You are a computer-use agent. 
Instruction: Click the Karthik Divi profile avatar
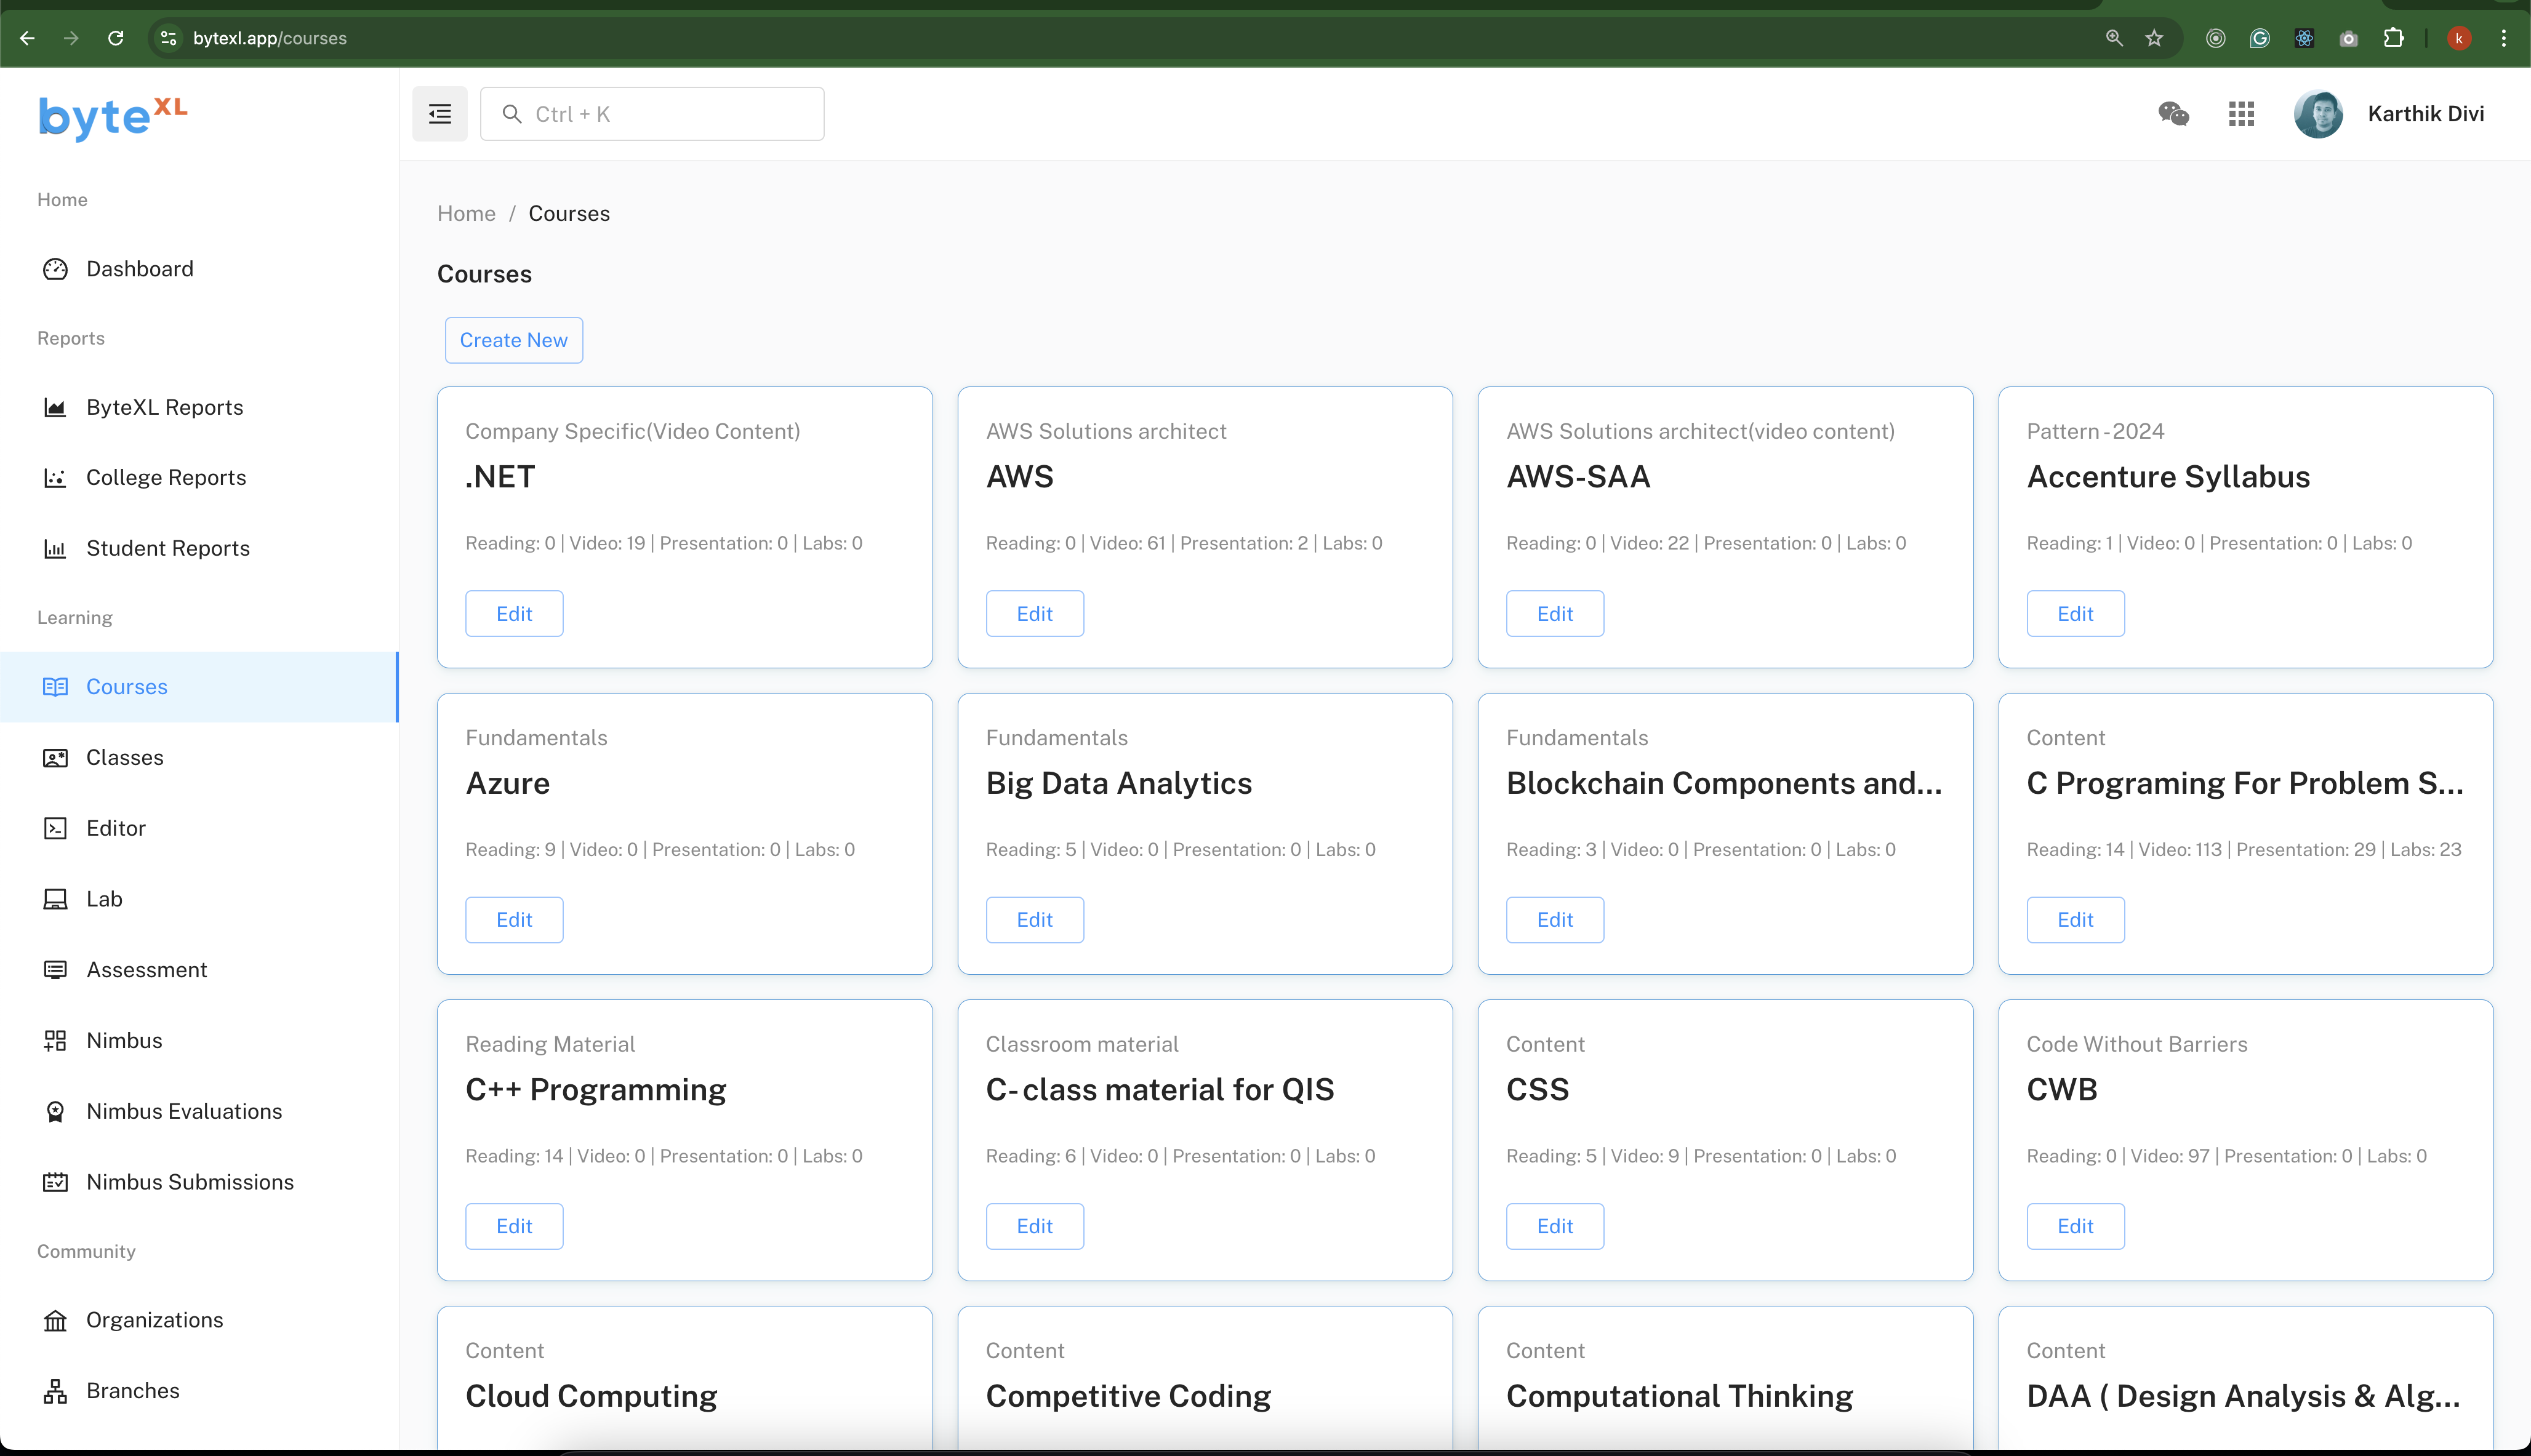pos(2317,114)
